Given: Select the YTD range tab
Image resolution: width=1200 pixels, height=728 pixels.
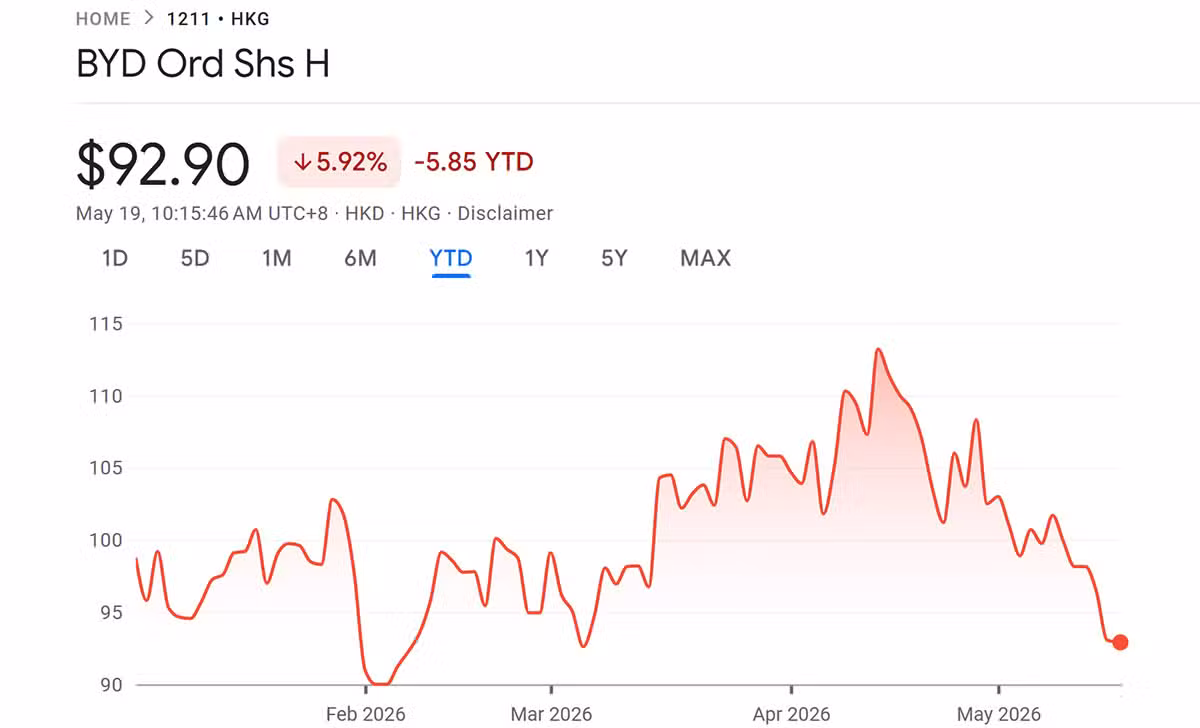Looking at the screenshot, I should (451, 258).
